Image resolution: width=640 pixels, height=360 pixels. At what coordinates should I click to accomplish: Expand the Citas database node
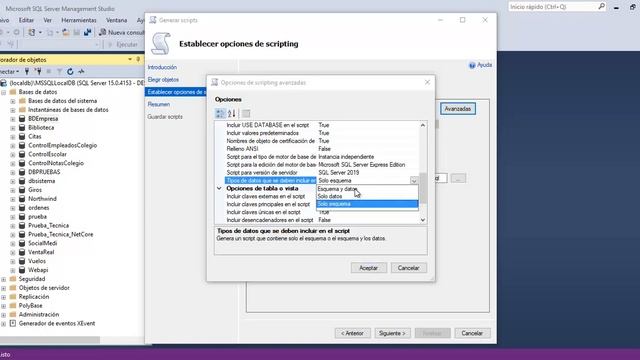click(x=13, y=137)
